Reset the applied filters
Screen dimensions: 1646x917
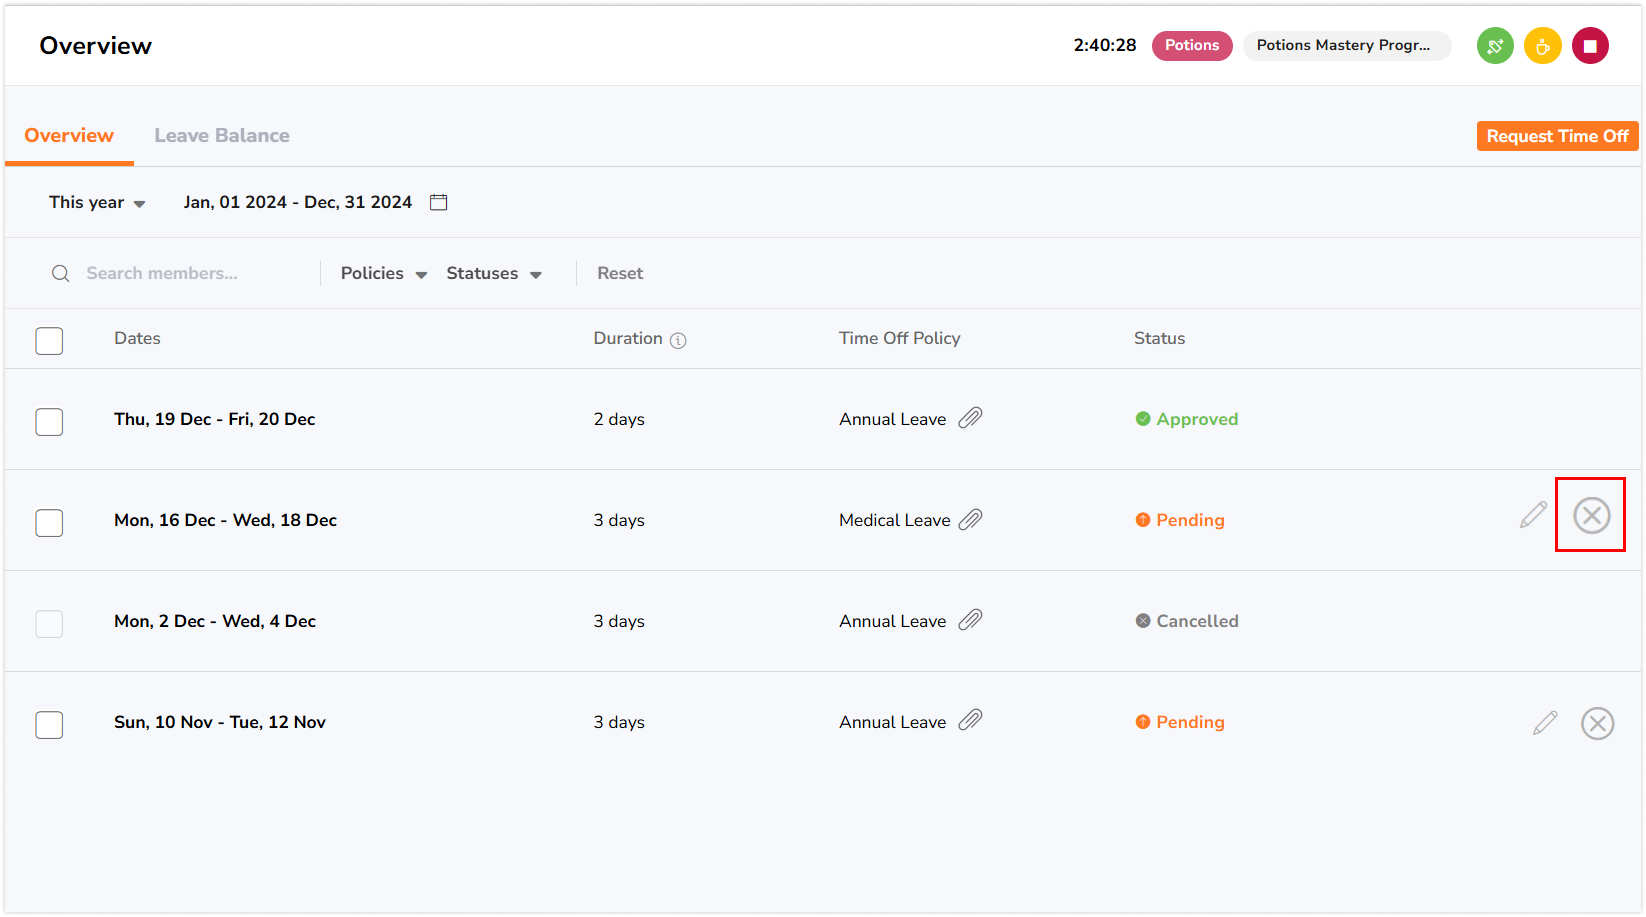[620, 273]
